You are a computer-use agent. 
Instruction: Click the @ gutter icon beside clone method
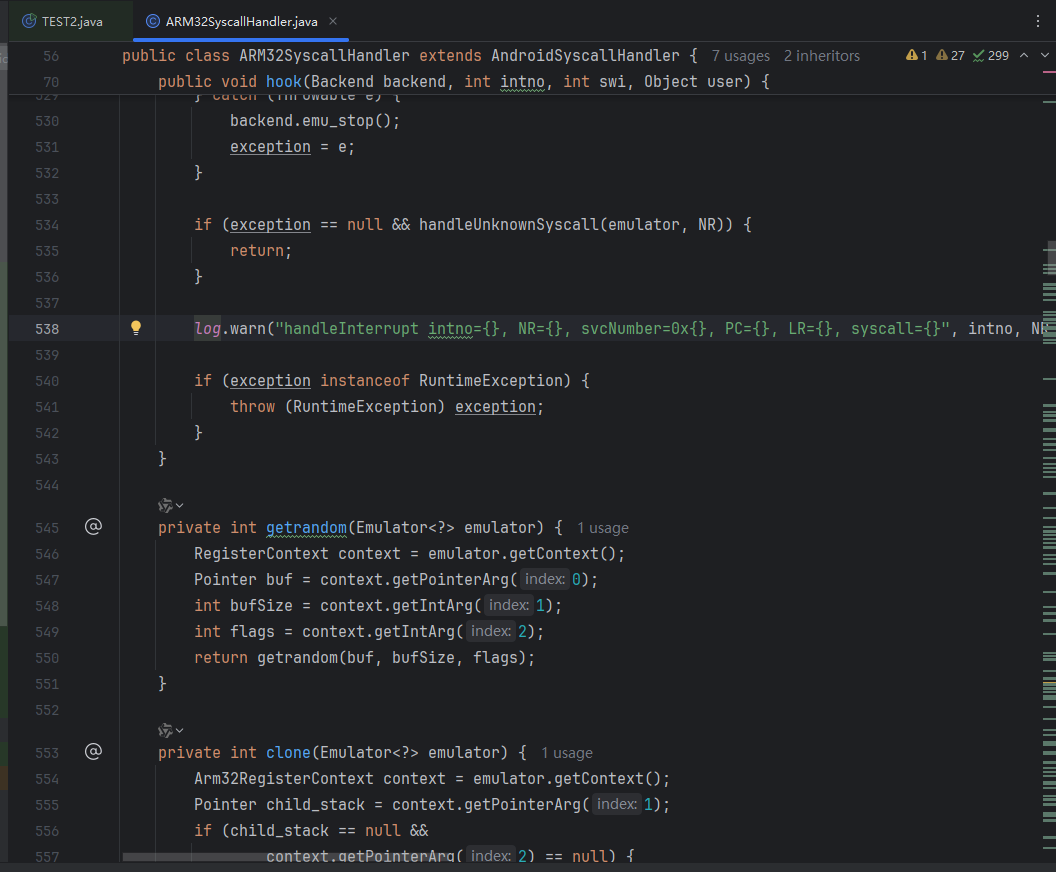[x=93, y=751]
